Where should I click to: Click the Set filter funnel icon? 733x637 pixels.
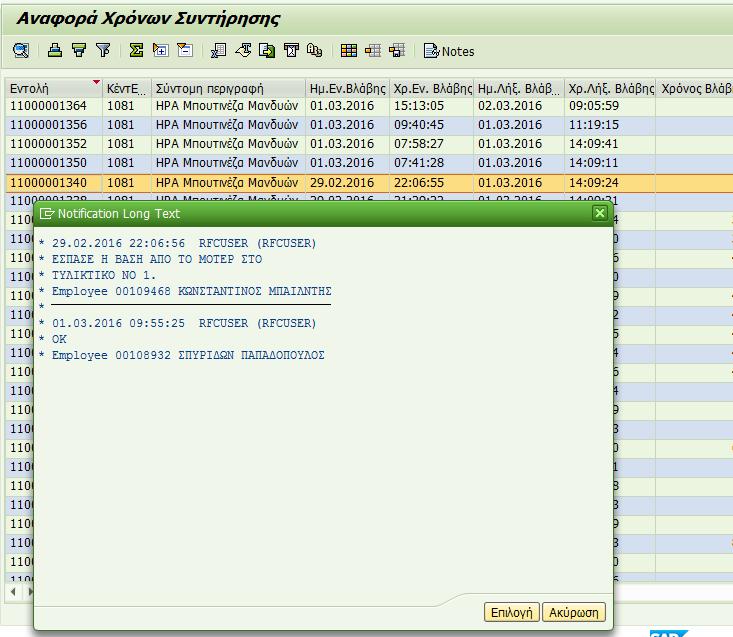pos(103,50)
